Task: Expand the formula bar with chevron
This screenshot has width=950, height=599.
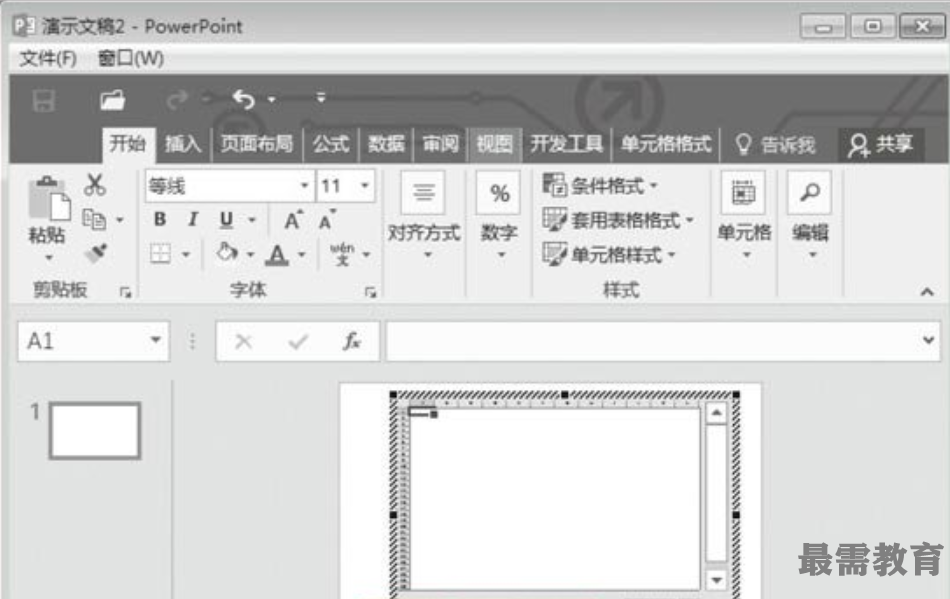Action: pyautogui.click(x=928, y=340)
